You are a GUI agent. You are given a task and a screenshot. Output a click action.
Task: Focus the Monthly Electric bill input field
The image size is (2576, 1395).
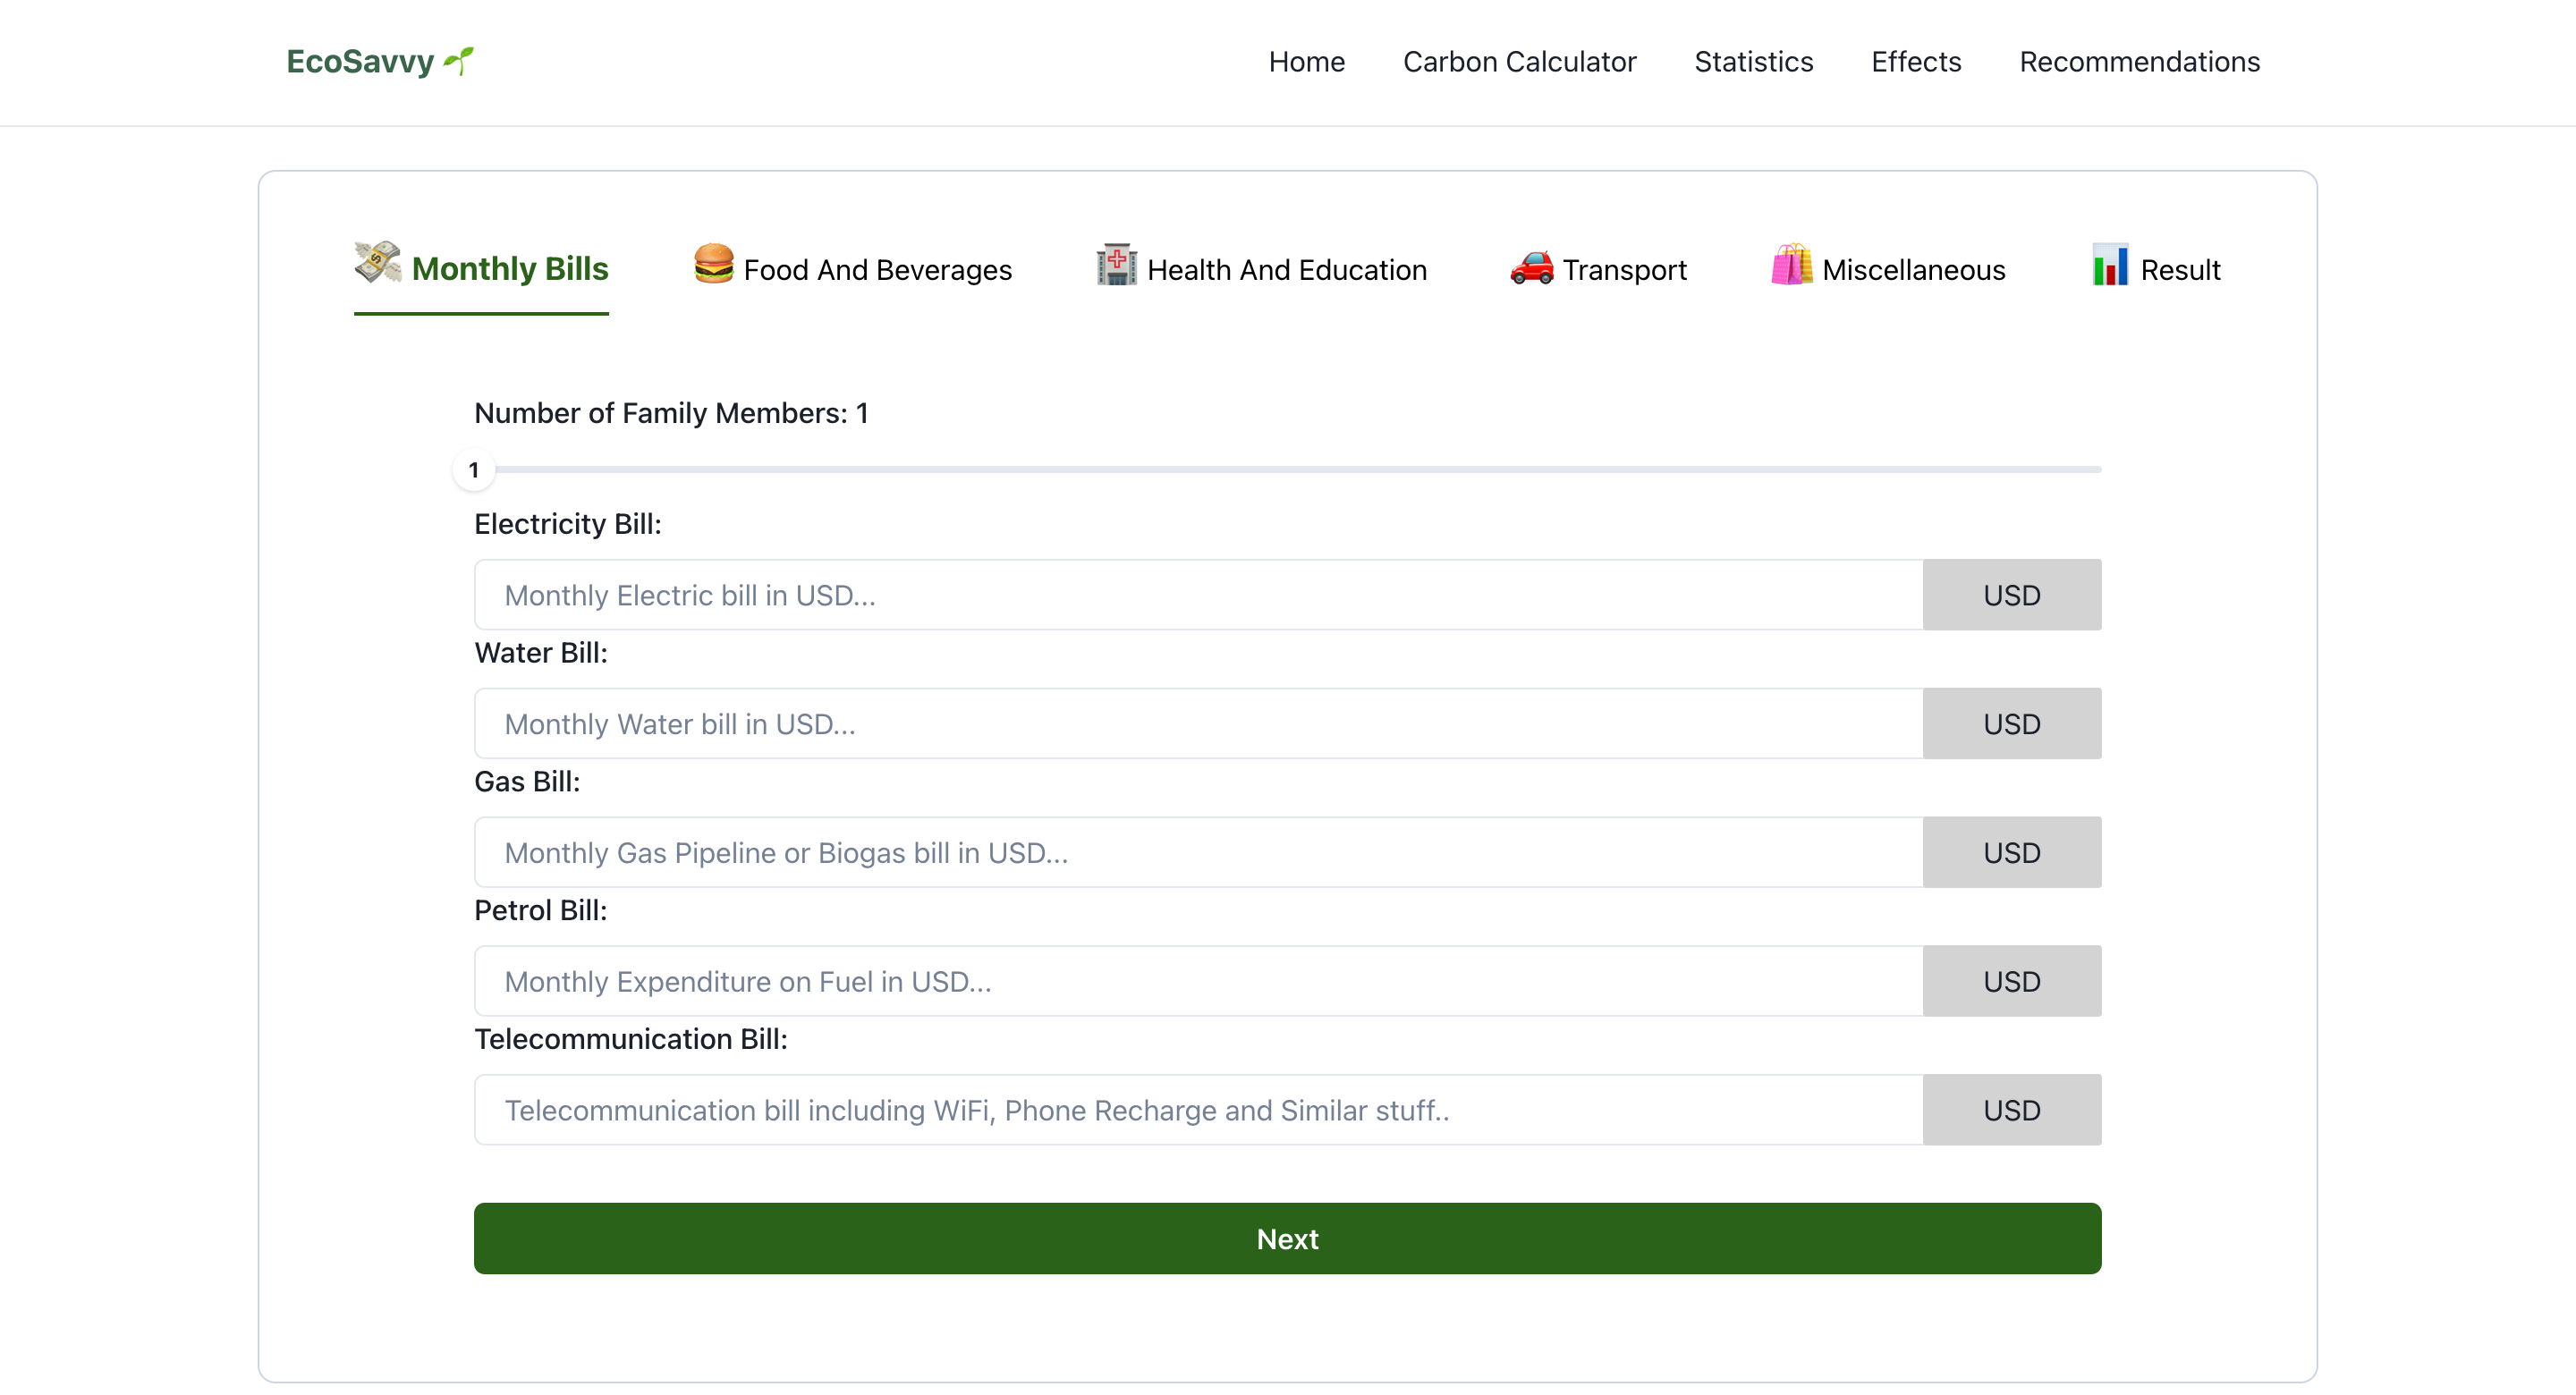[1197, 595]
